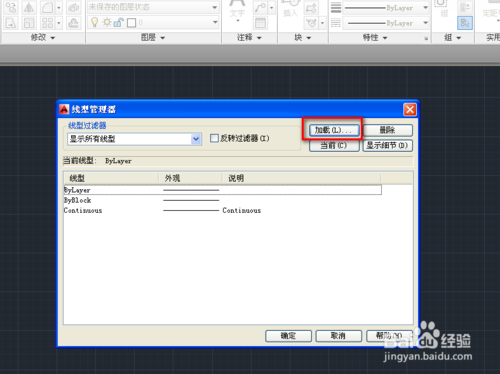Screen dimensions: 500x374
Task: Close the 线型管理器 dialog
Action: pos(410,109)
